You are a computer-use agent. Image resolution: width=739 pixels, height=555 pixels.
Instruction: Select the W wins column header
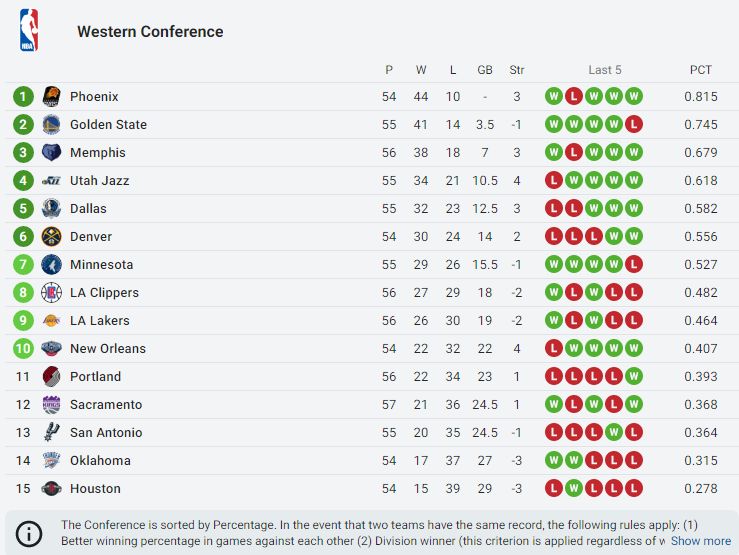tap(421, 70)
